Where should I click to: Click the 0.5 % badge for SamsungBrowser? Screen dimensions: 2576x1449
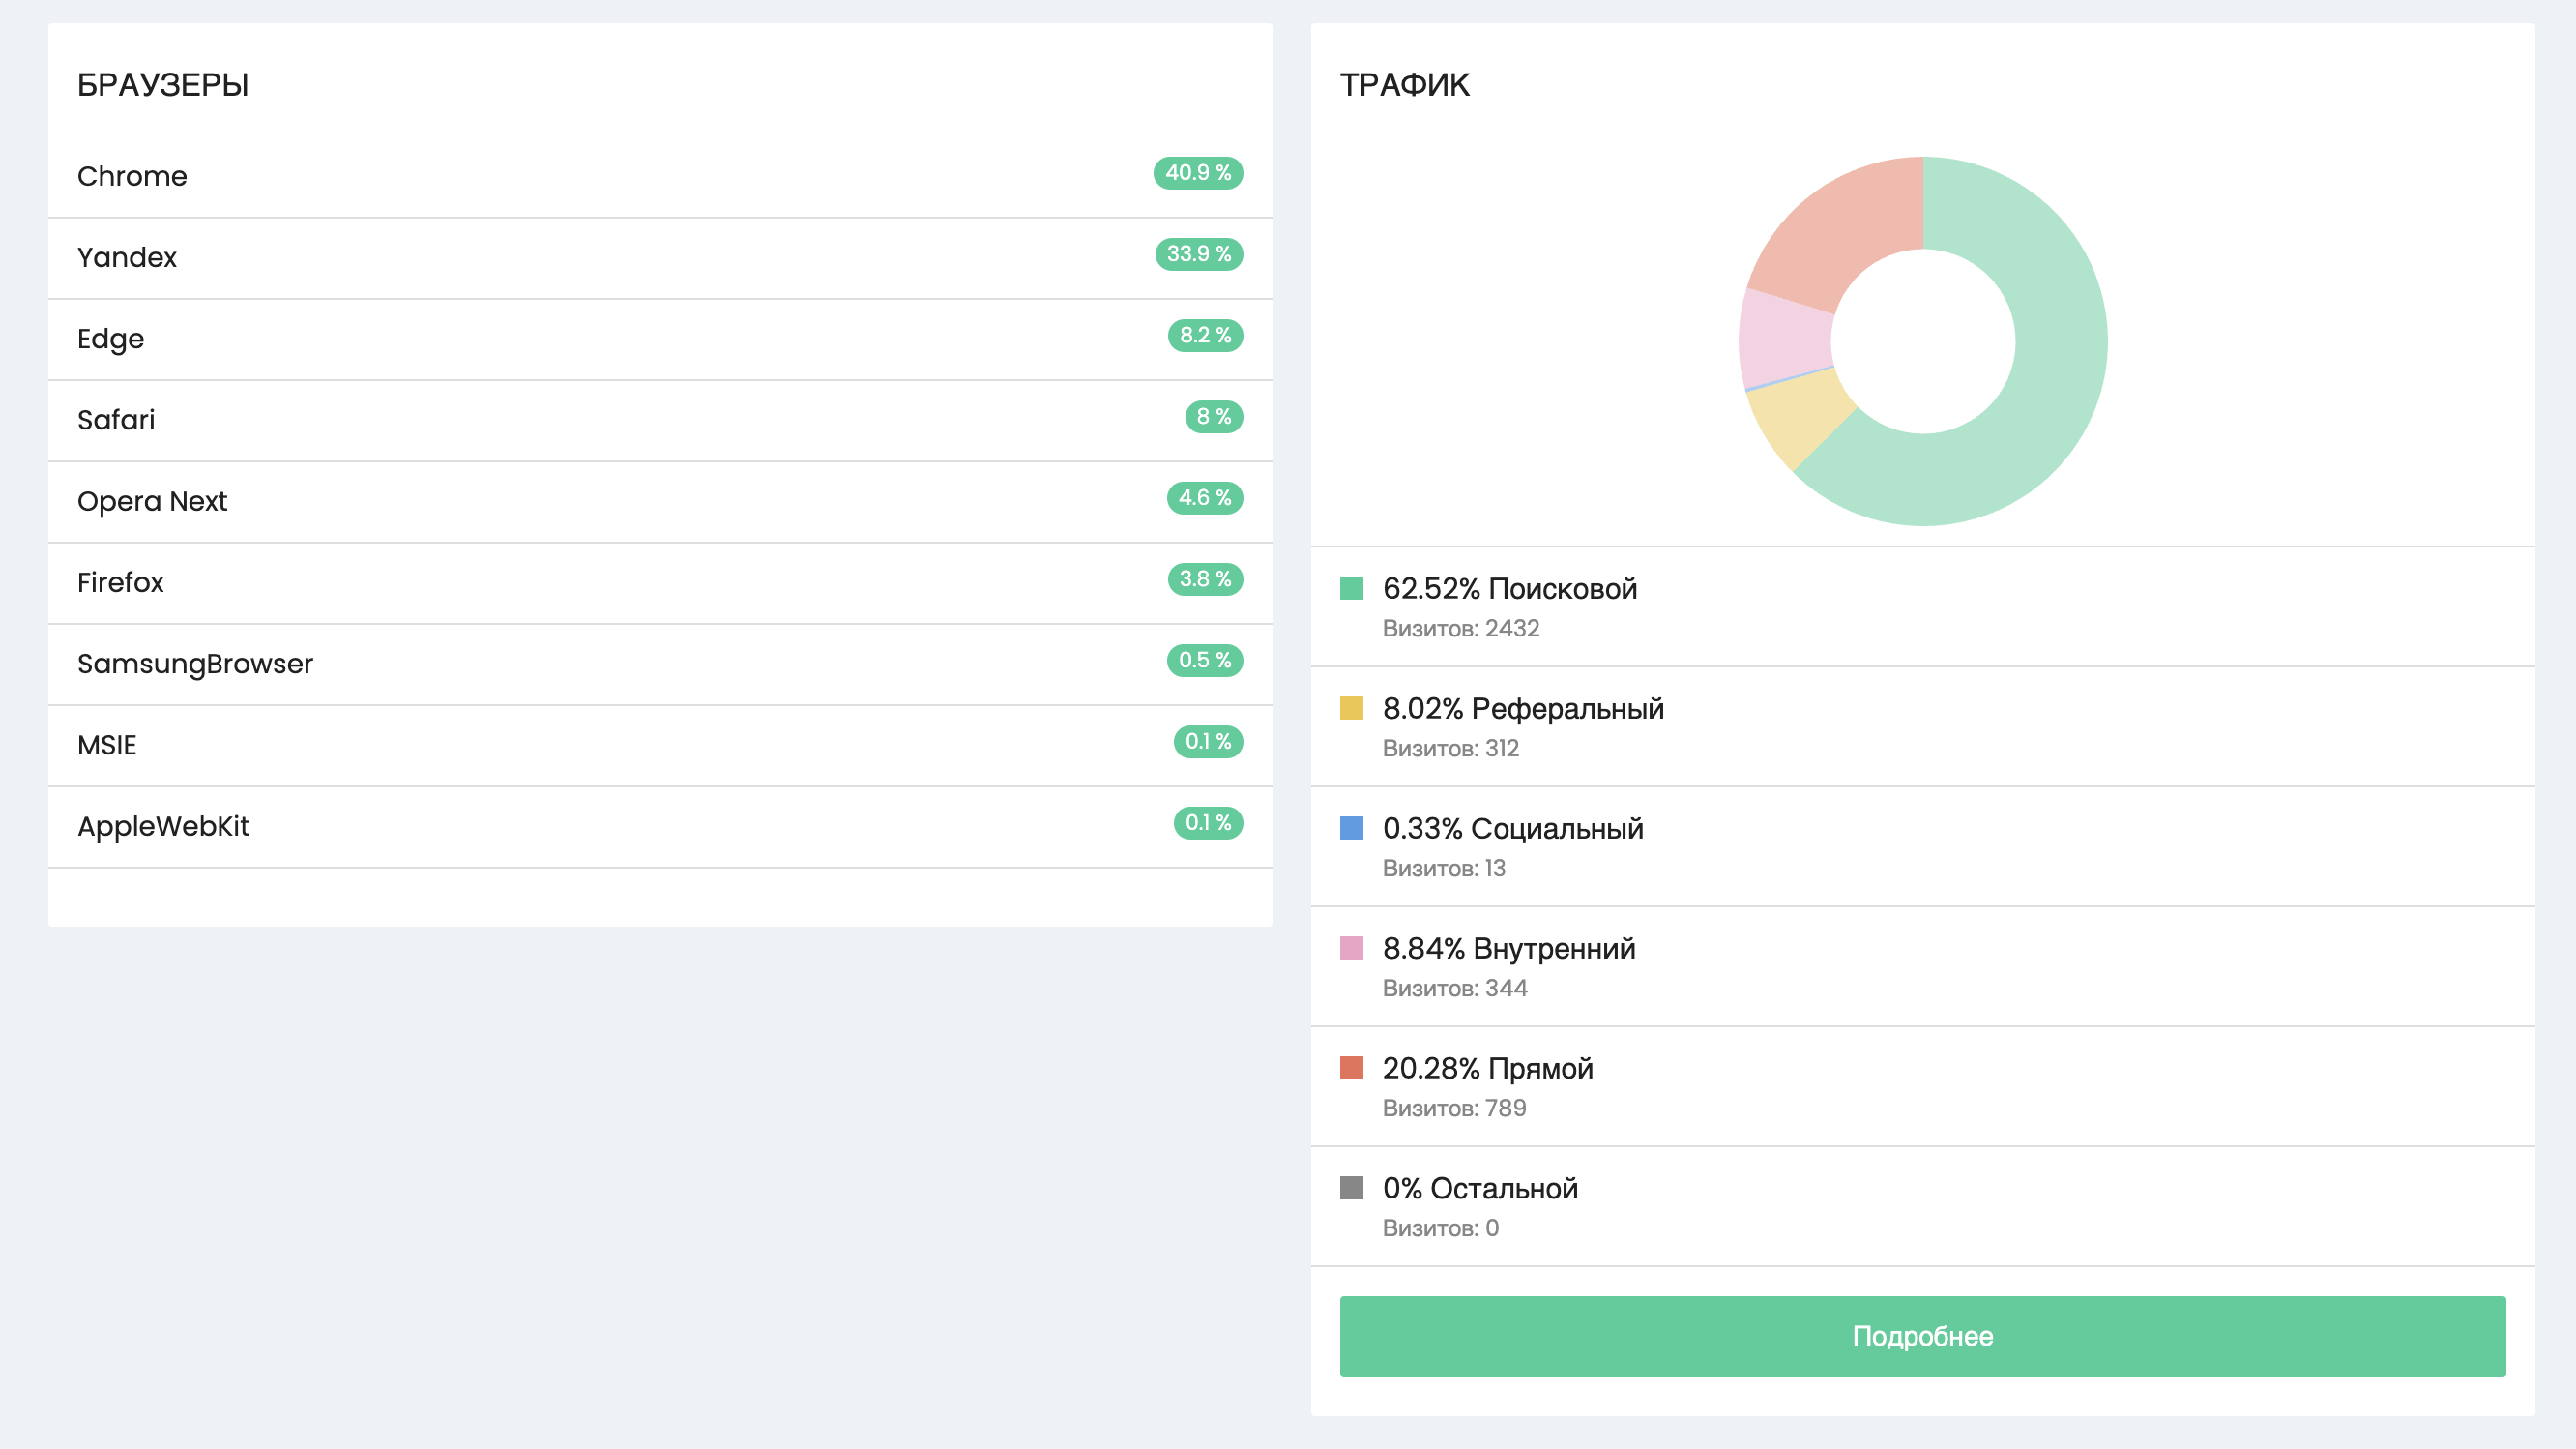pos(1205,660)
